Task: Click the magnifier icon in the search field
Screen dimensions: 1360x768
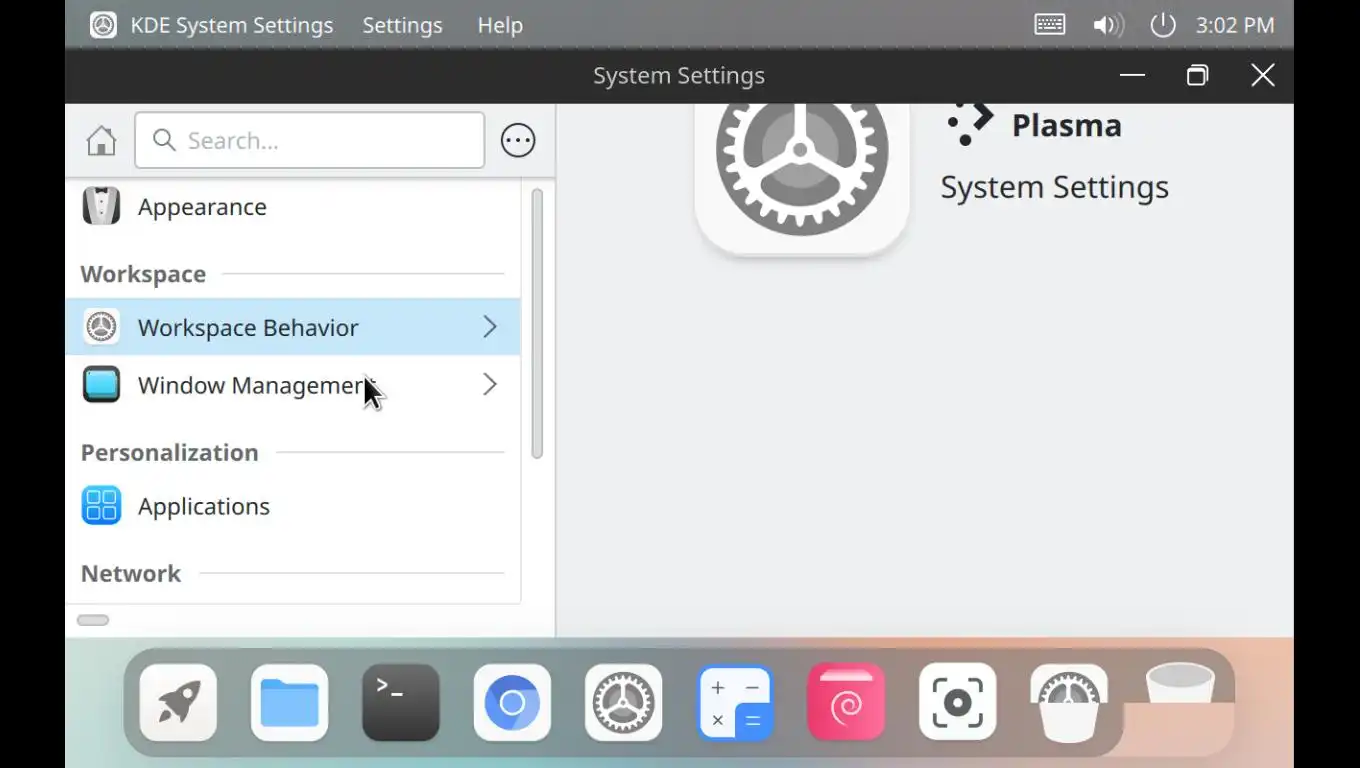Action: point(165,140)
